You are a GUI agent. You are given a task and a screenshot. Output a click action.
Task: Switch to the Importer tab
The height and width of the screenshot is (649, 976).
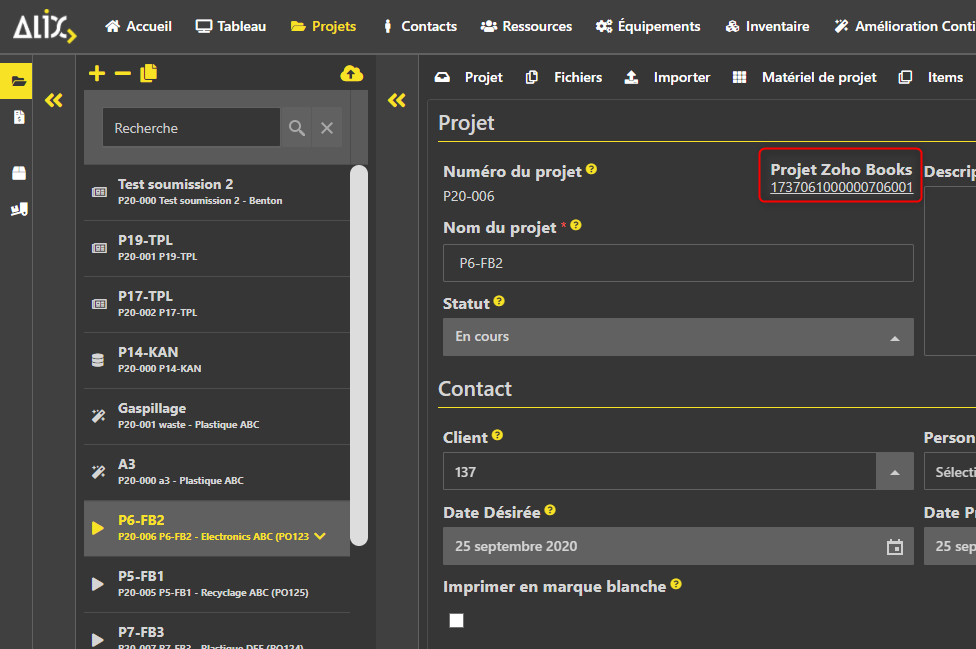coord(667,77)
